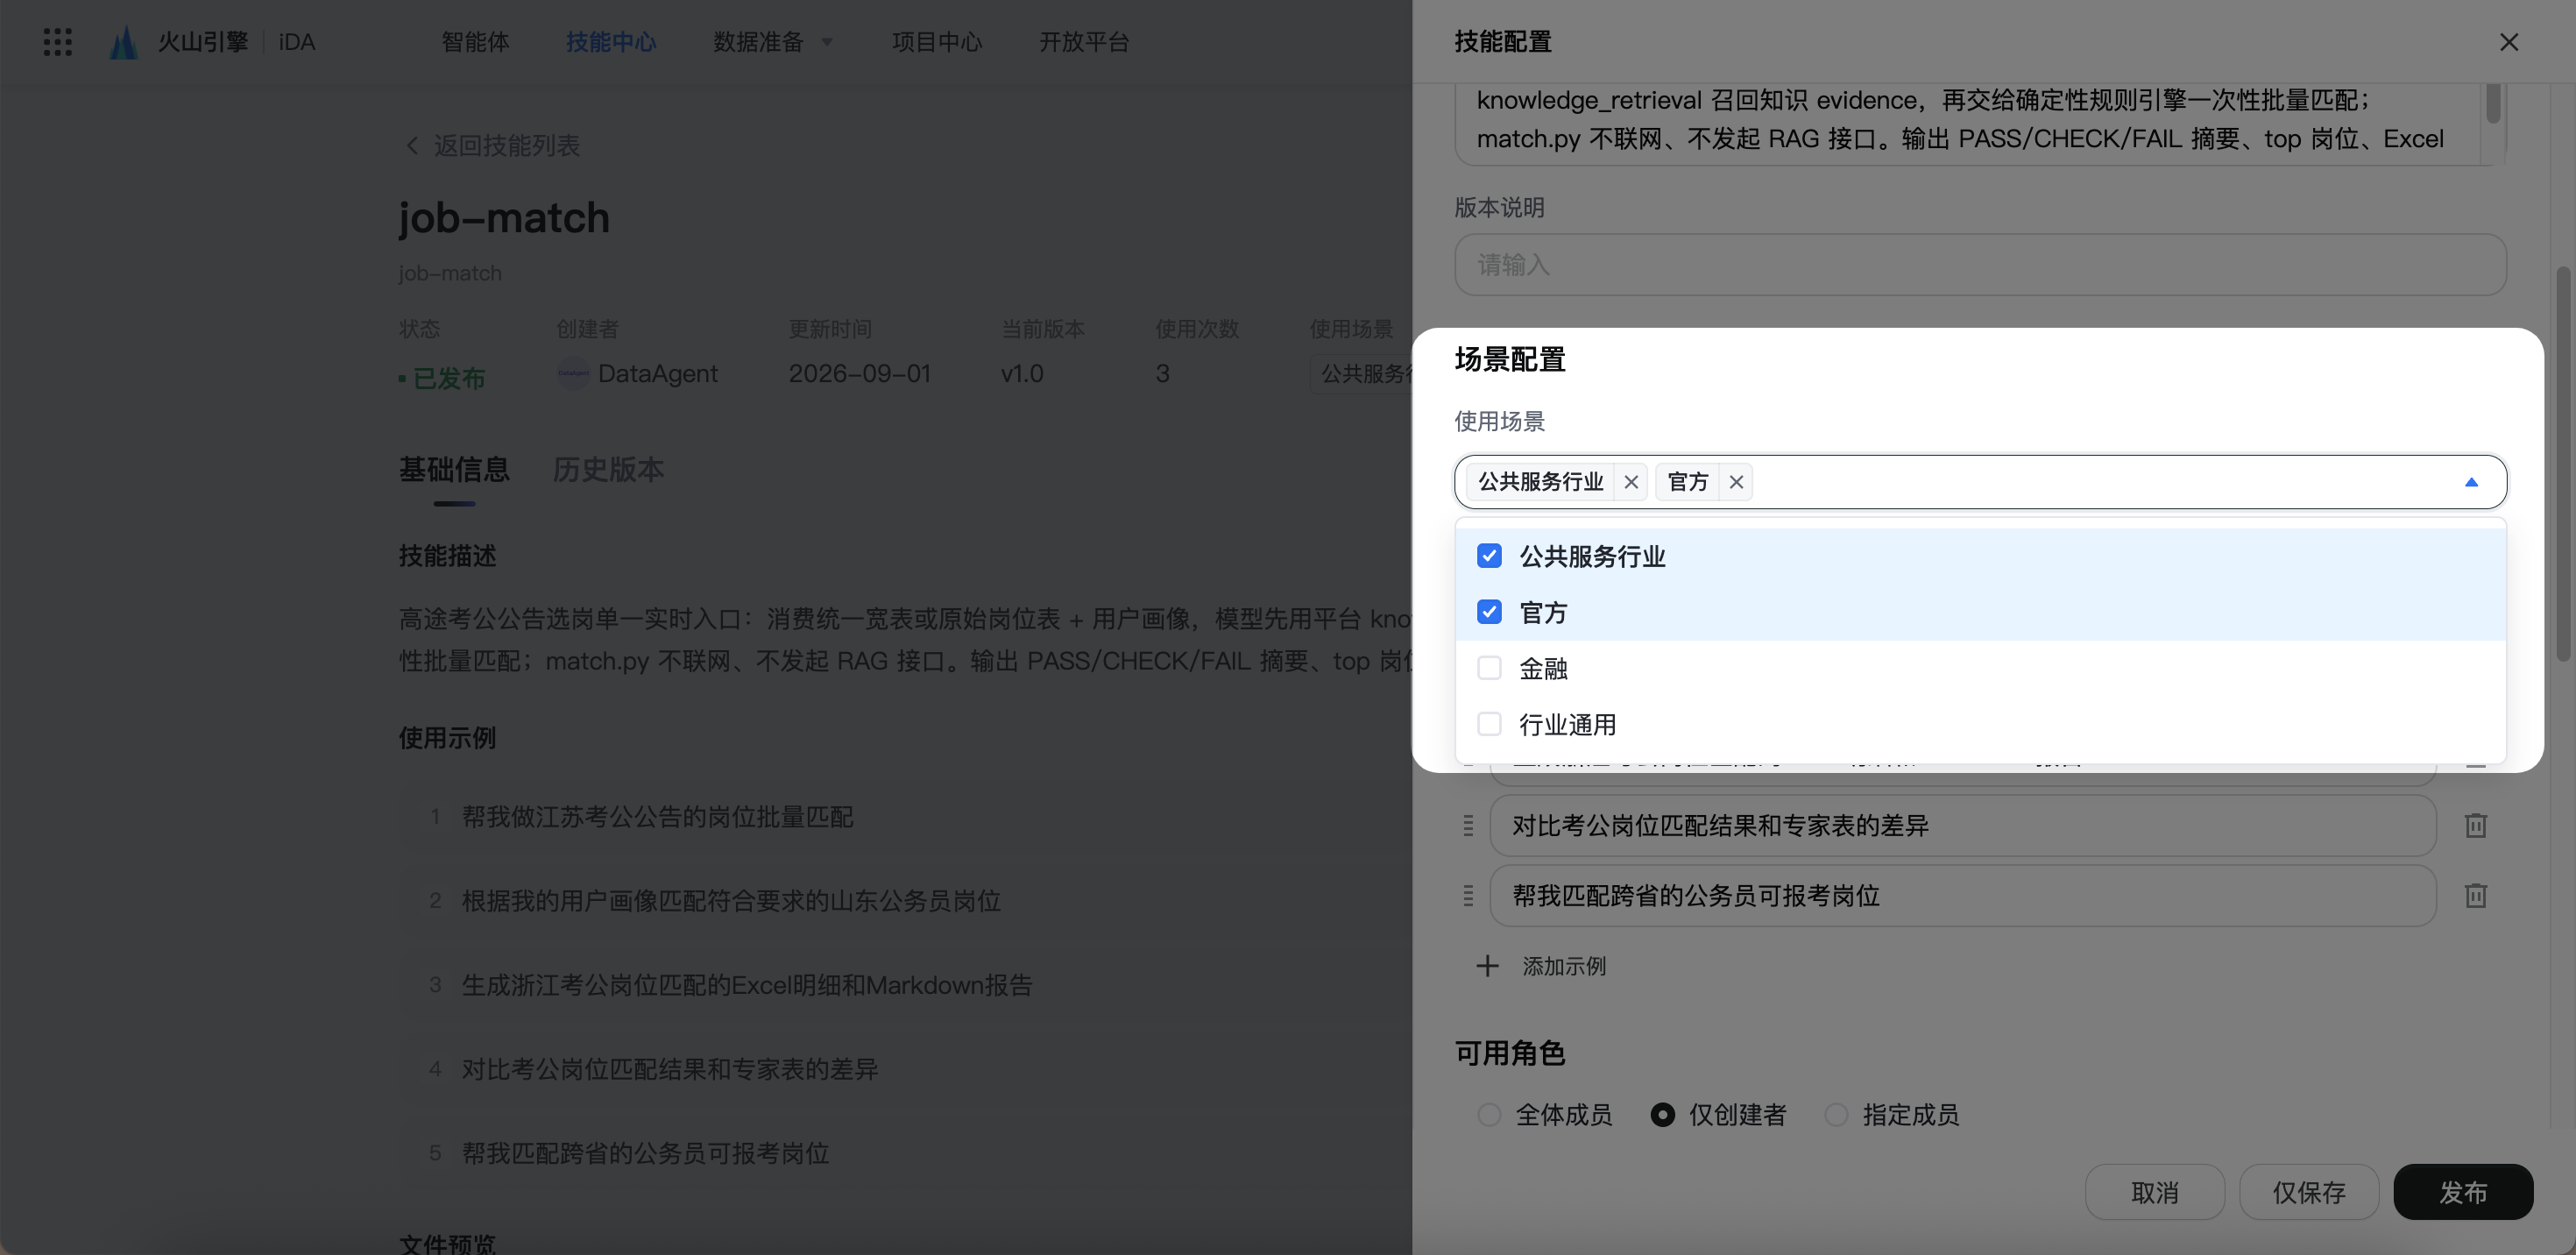Click the 取消 button

click(2154, 1192)
